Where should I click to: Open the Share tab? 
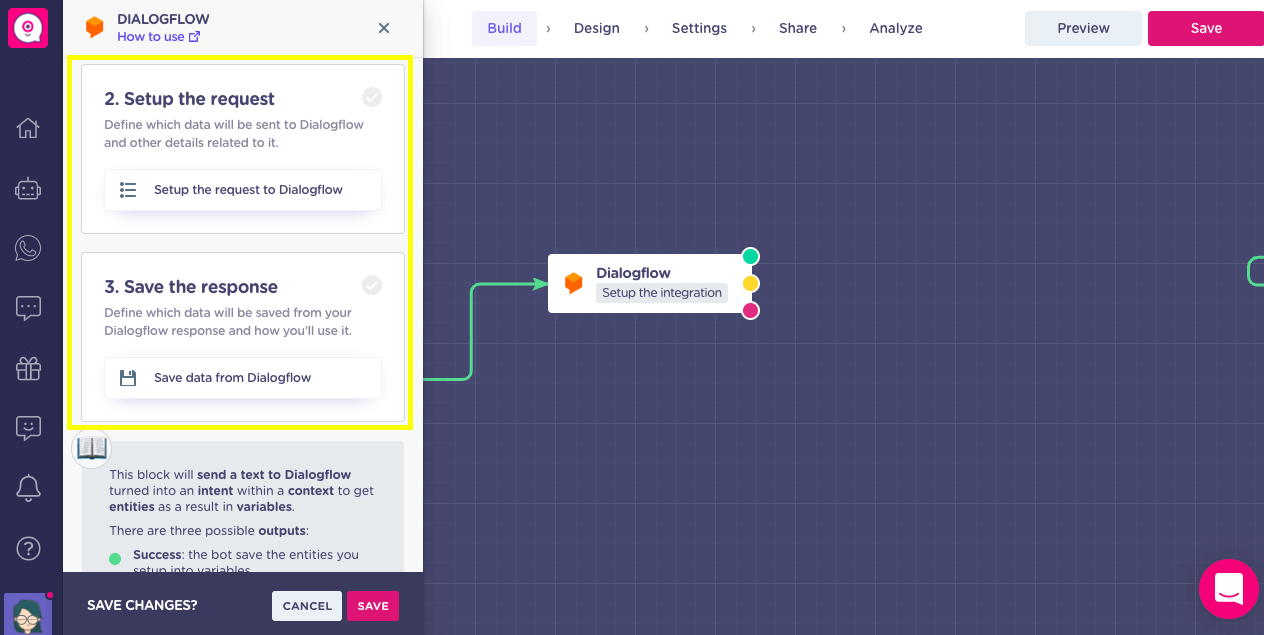[x=798, y=28]
